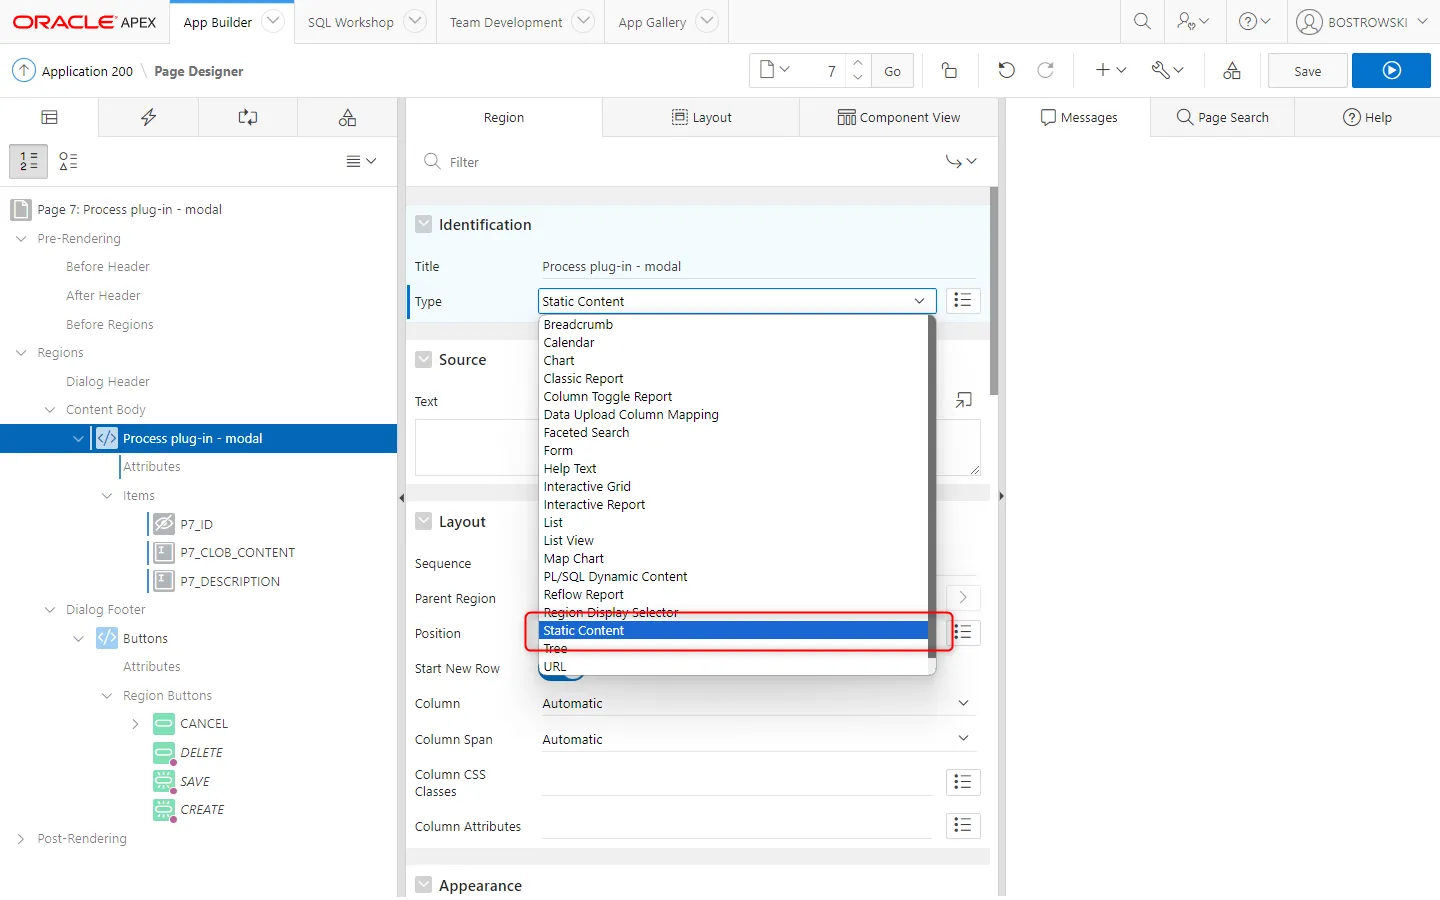
Task: Click the Save button
Action: click(x=1307, y=71)
